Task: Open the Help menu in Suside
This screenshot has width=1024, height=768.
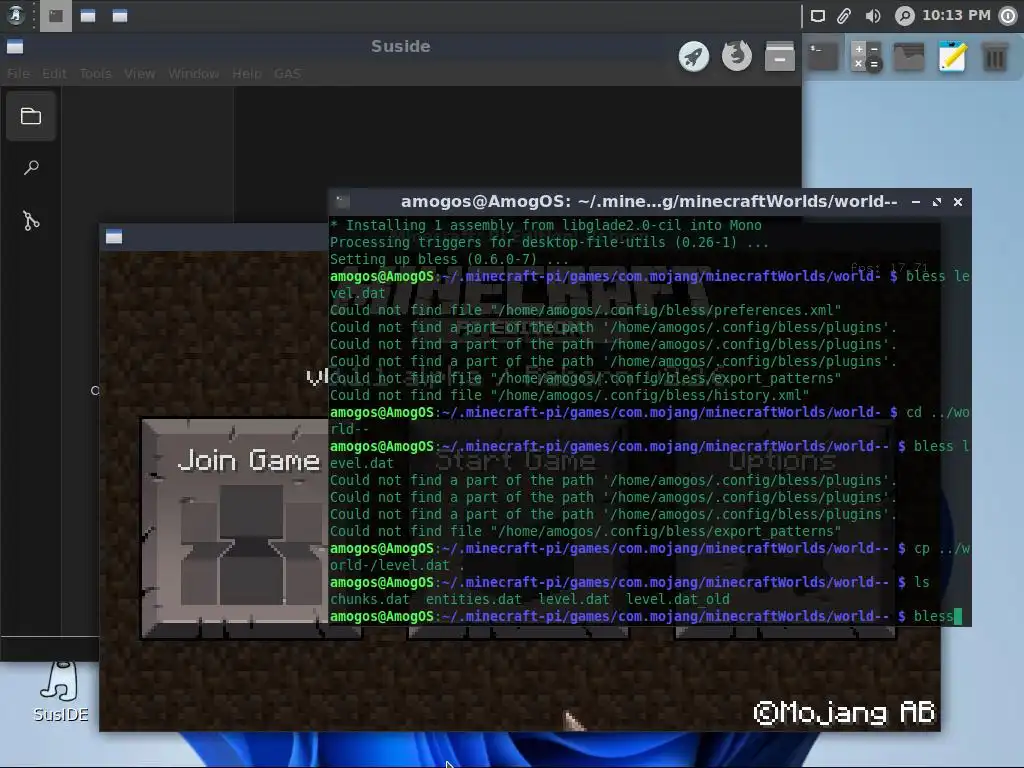Action: click(247, 74)
